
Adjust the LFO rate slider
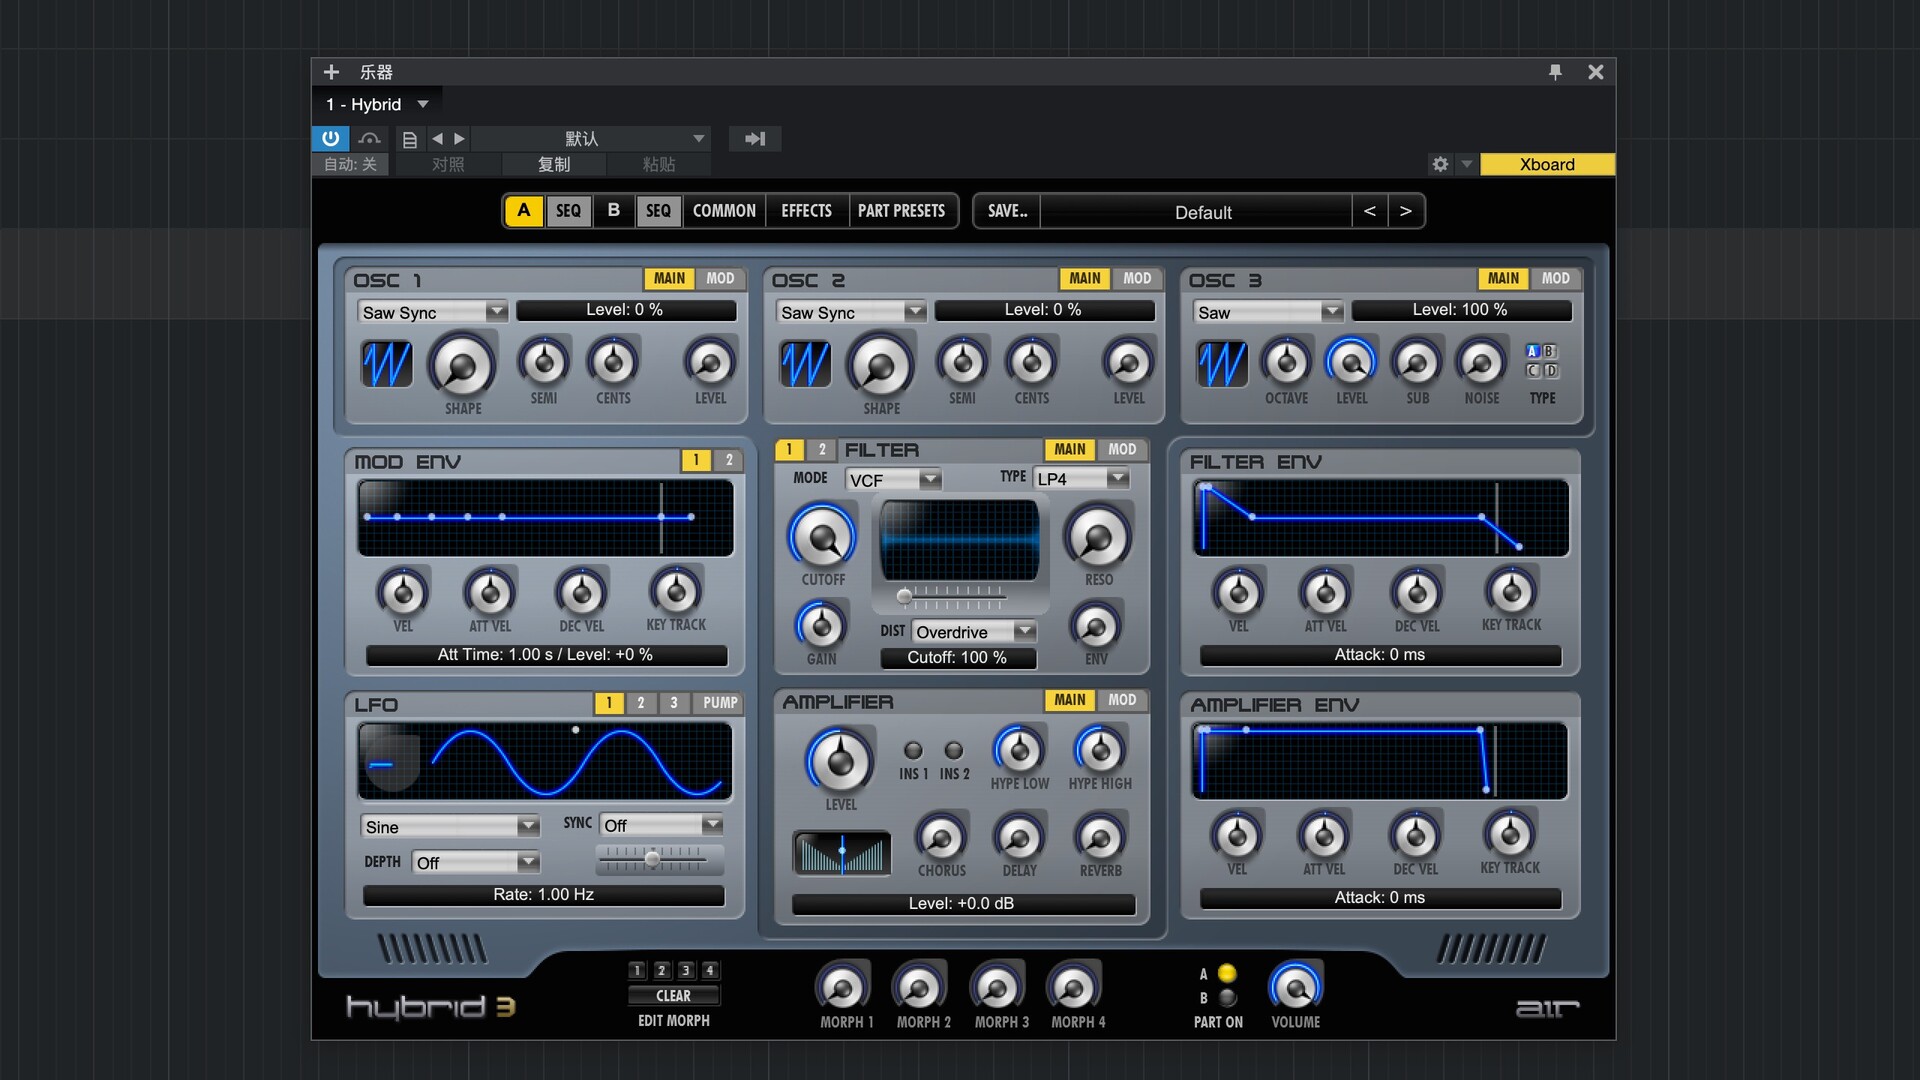pyautogui.click(x=652, y=859)
